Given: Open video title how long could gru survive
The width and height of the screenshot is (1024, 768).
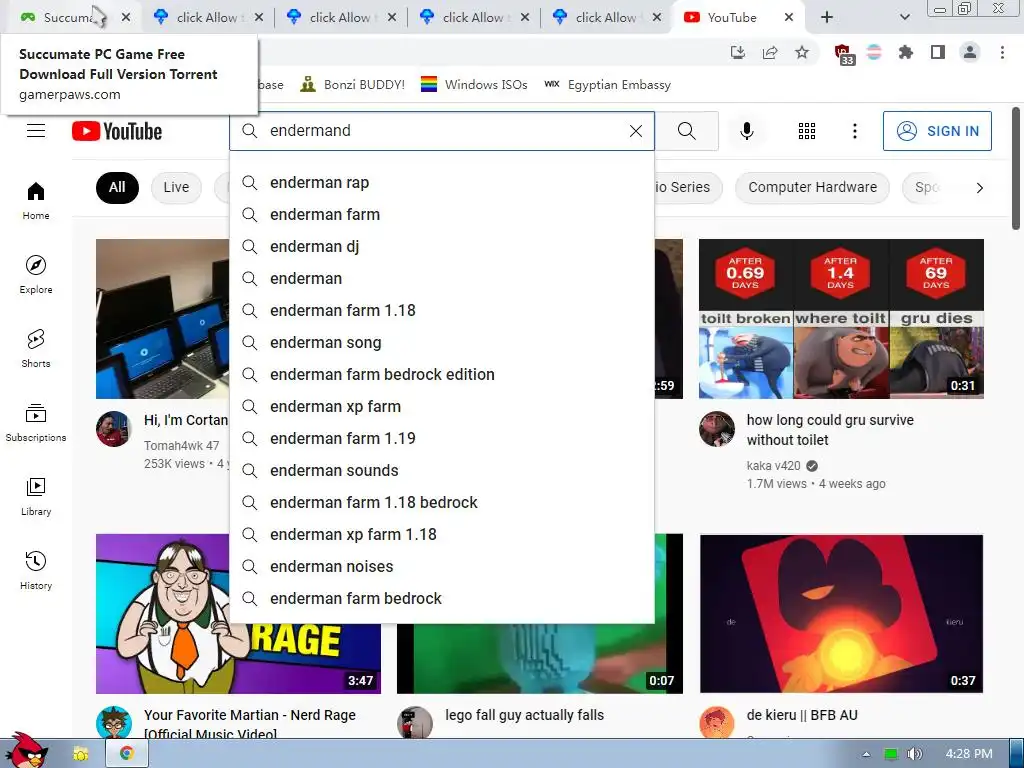Looking at the screenshot, I should coord(830,430).
